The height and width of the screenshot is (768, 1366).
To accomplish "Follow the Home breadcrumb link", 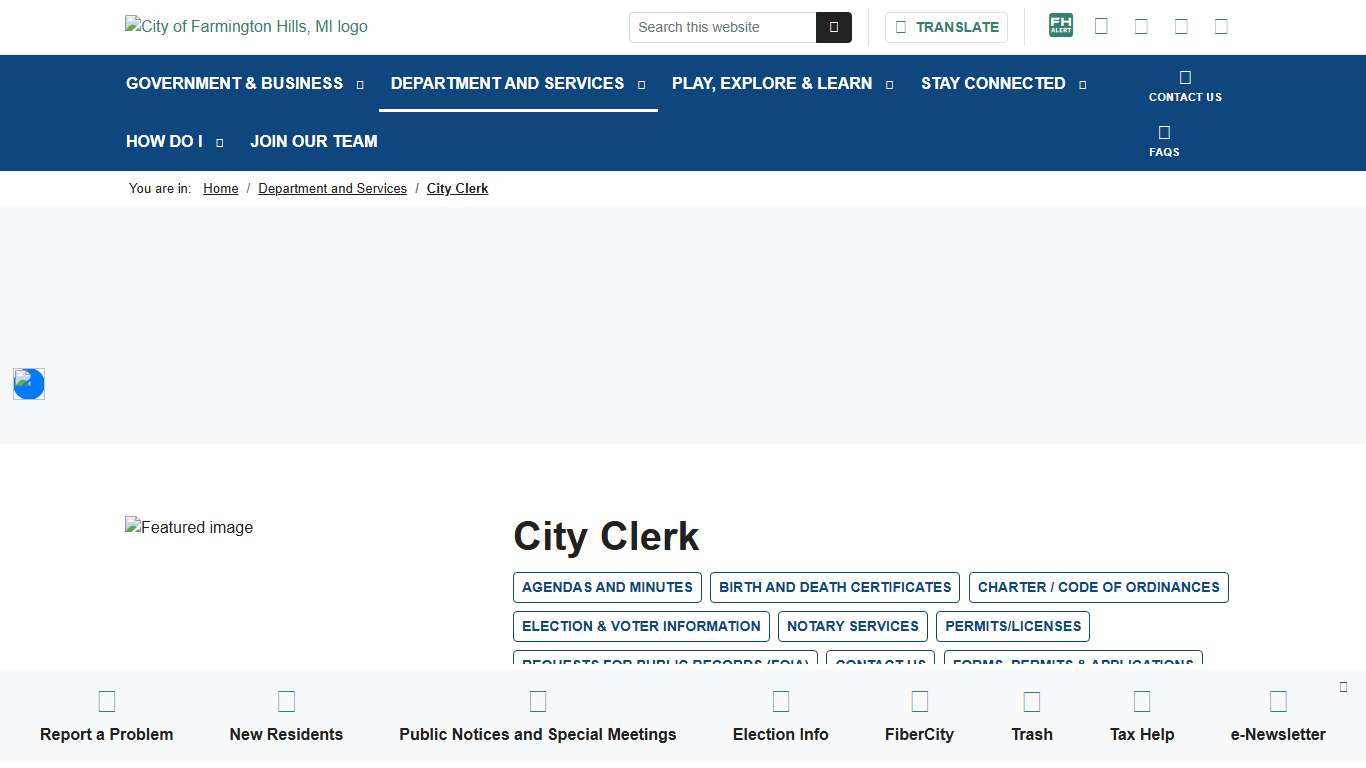I will coord(220,188).
